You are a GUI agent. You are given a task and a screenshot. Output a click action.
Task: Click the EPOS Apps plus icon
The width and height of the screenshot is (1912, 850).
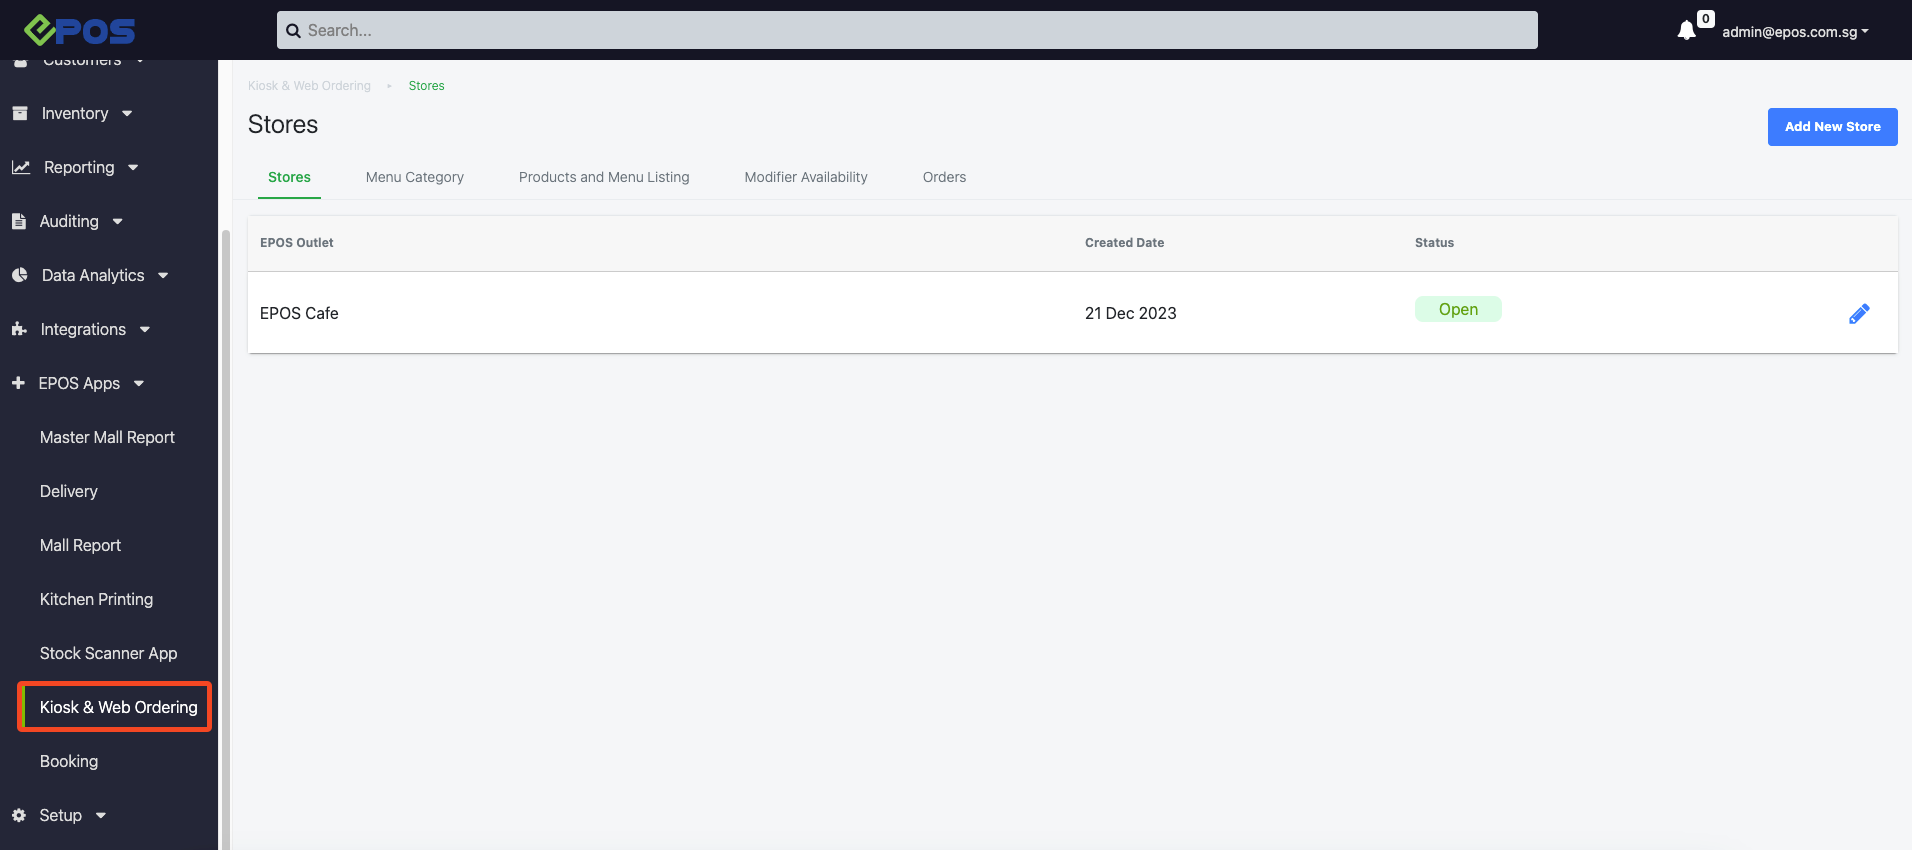coord(18,383)
